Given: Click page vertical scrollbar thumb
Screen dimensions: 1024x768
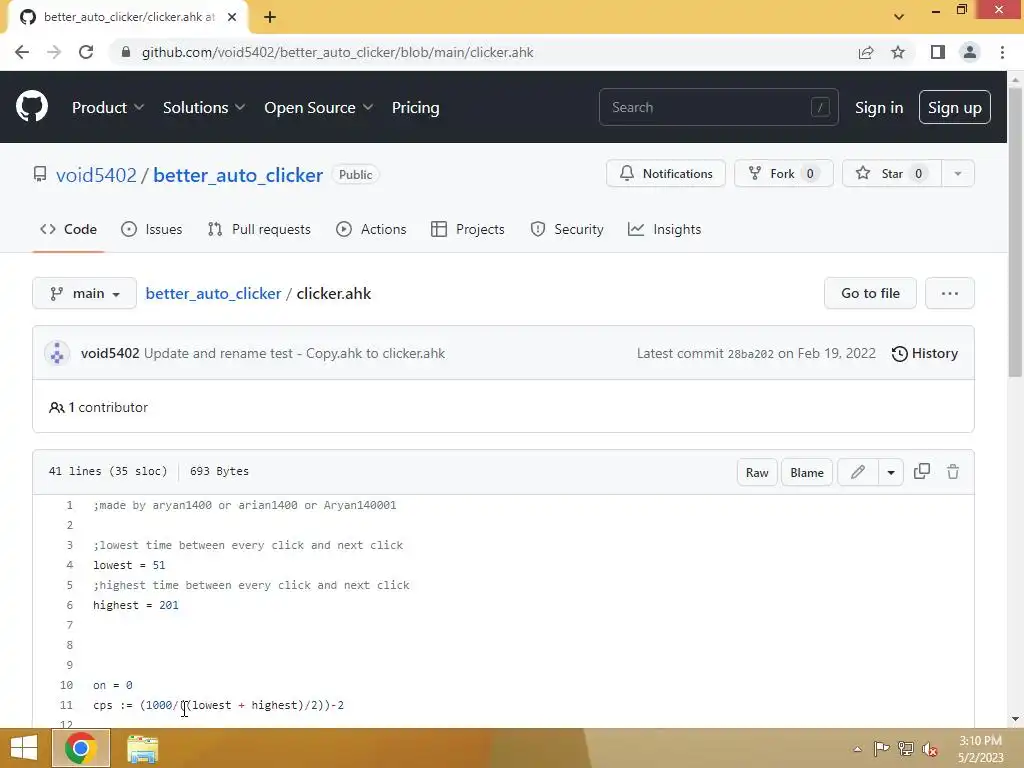Looking at the screenshot, I should point(1015,232).
